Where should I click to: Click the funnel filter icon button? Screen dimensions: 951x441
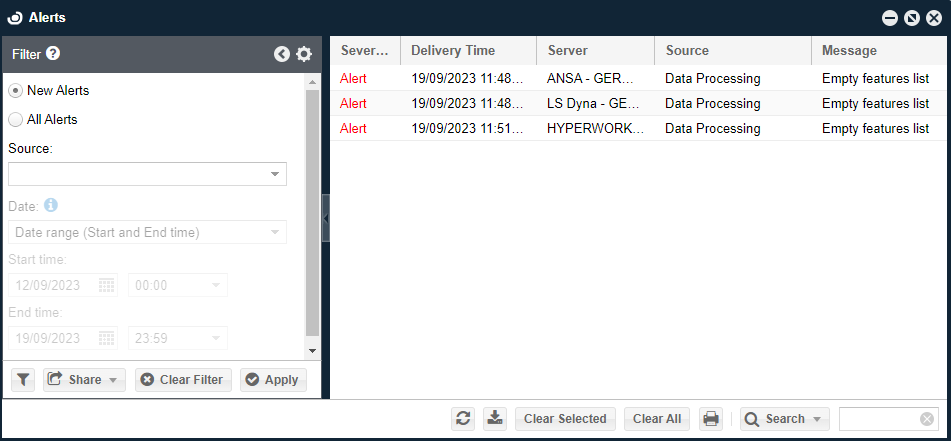(x=23, y=380)
